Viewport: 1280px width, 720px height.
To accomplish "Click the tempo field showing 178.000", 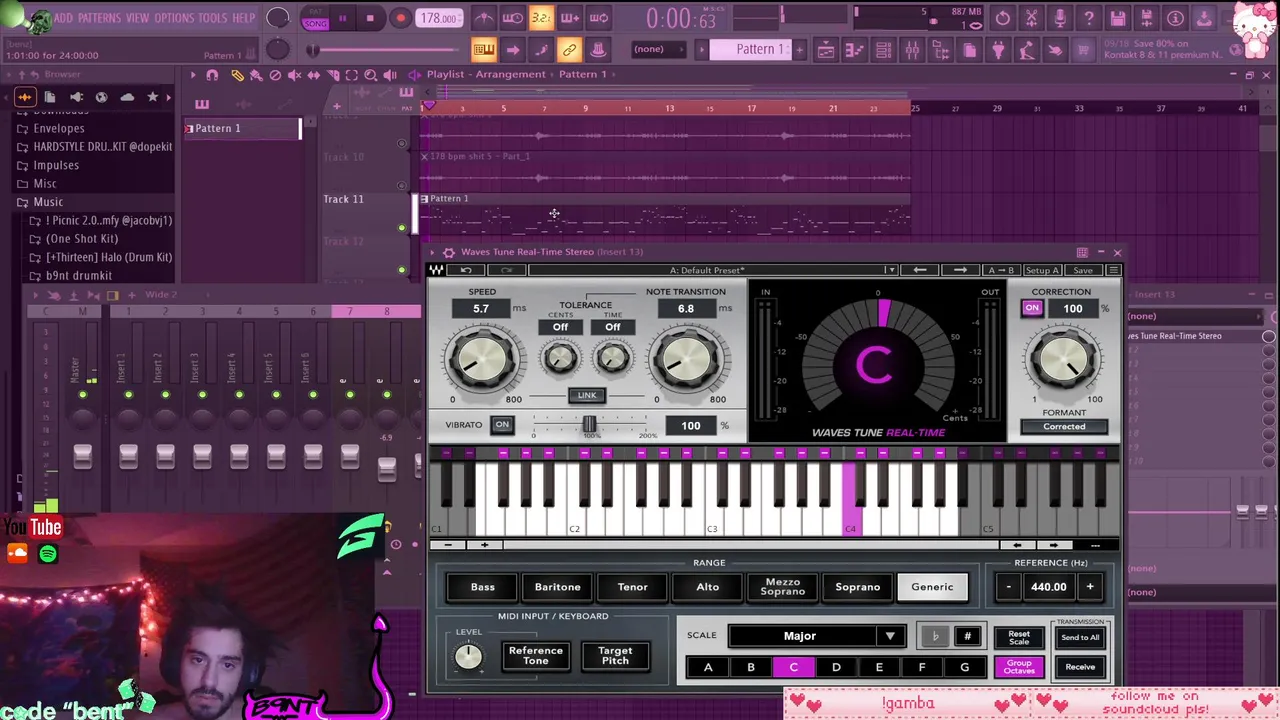I will (x=440, y=18).
